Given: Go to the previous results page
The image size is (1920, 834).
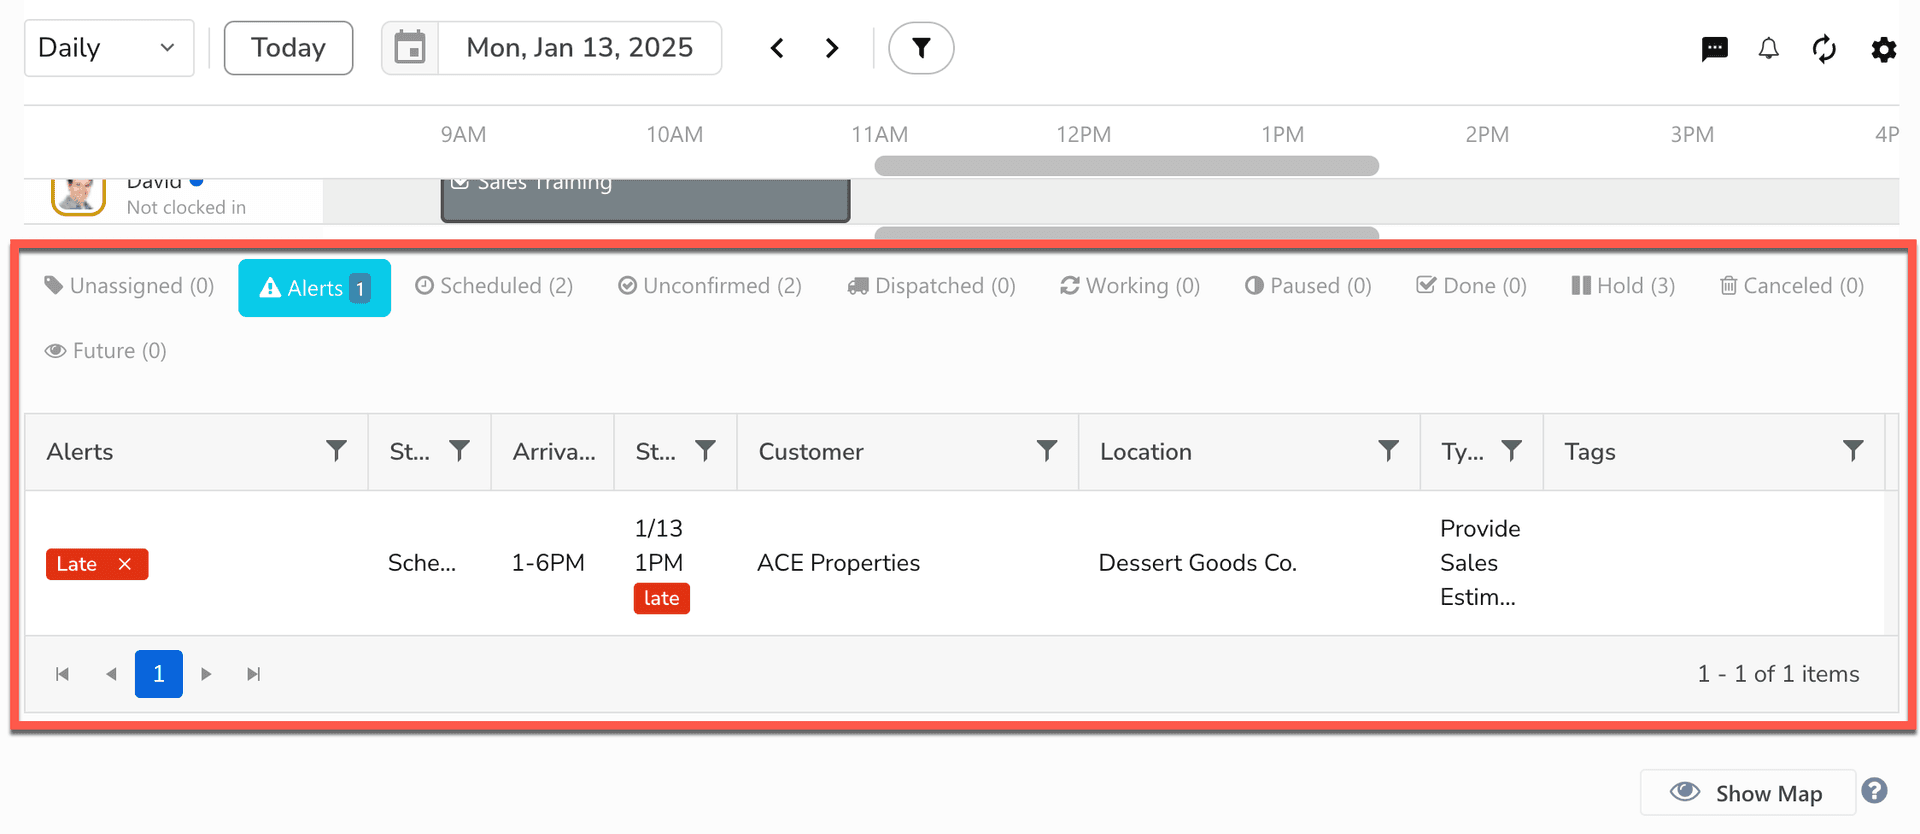Looking at the screenshot, I should pyautogui.click(x=111, y=674).
